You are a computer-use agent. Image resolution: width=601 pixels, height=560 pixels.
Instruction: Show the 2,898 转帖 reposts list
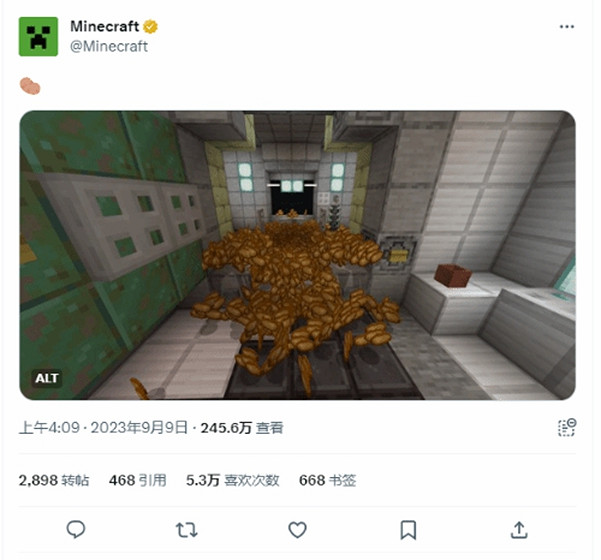coord(54,480)
